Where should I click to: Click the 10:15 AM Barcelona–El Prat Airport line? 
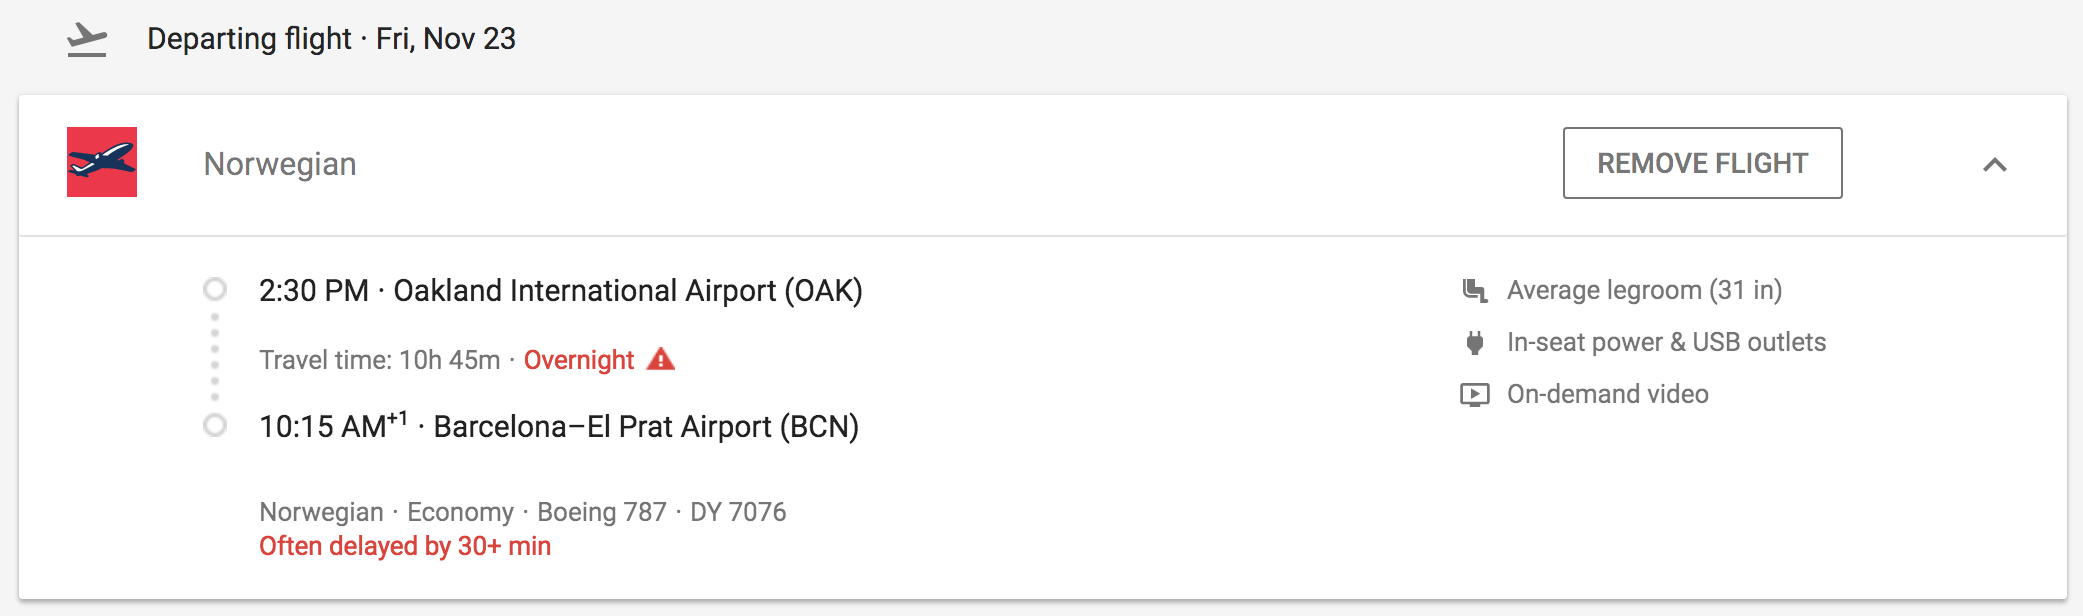pyautogui.click(x=558, y=427)
